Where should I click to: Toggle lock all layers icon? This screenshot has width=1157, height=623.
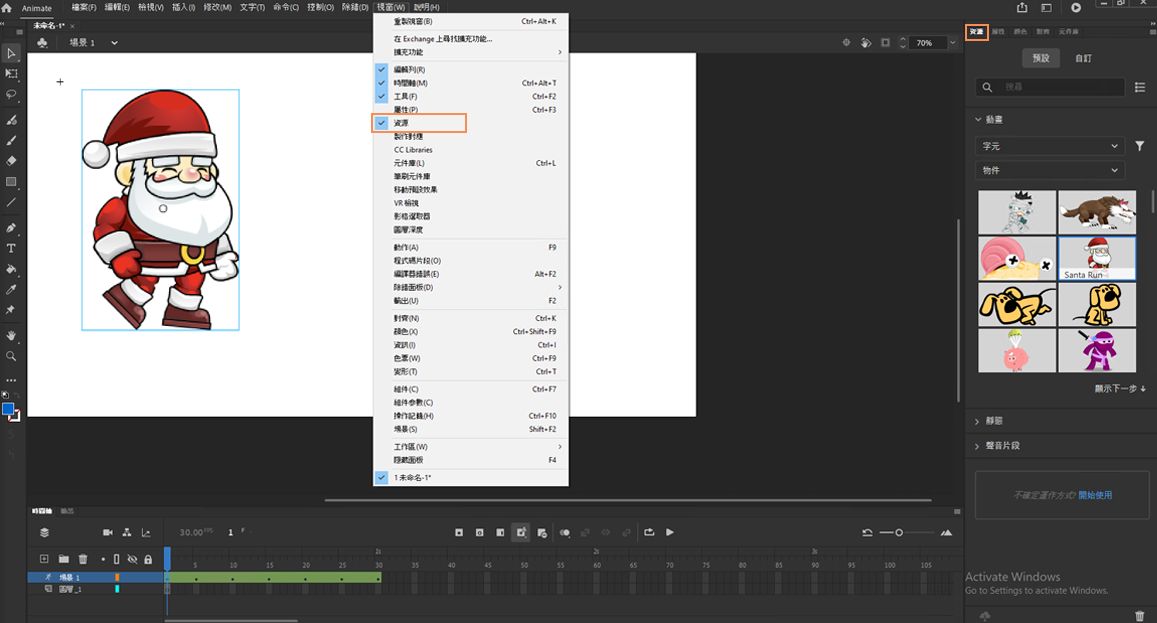tap(148, 560)
